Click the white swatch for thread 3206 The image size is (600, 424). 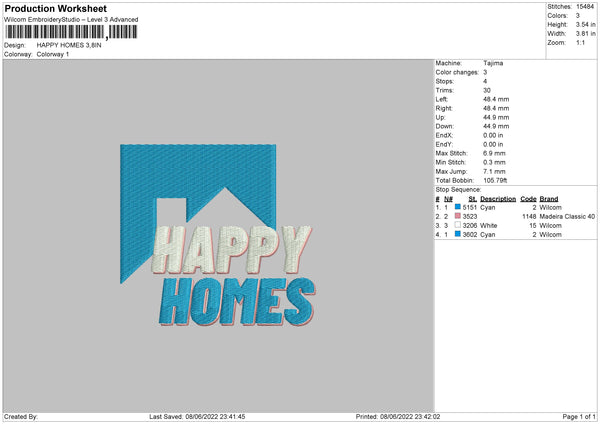458,225
